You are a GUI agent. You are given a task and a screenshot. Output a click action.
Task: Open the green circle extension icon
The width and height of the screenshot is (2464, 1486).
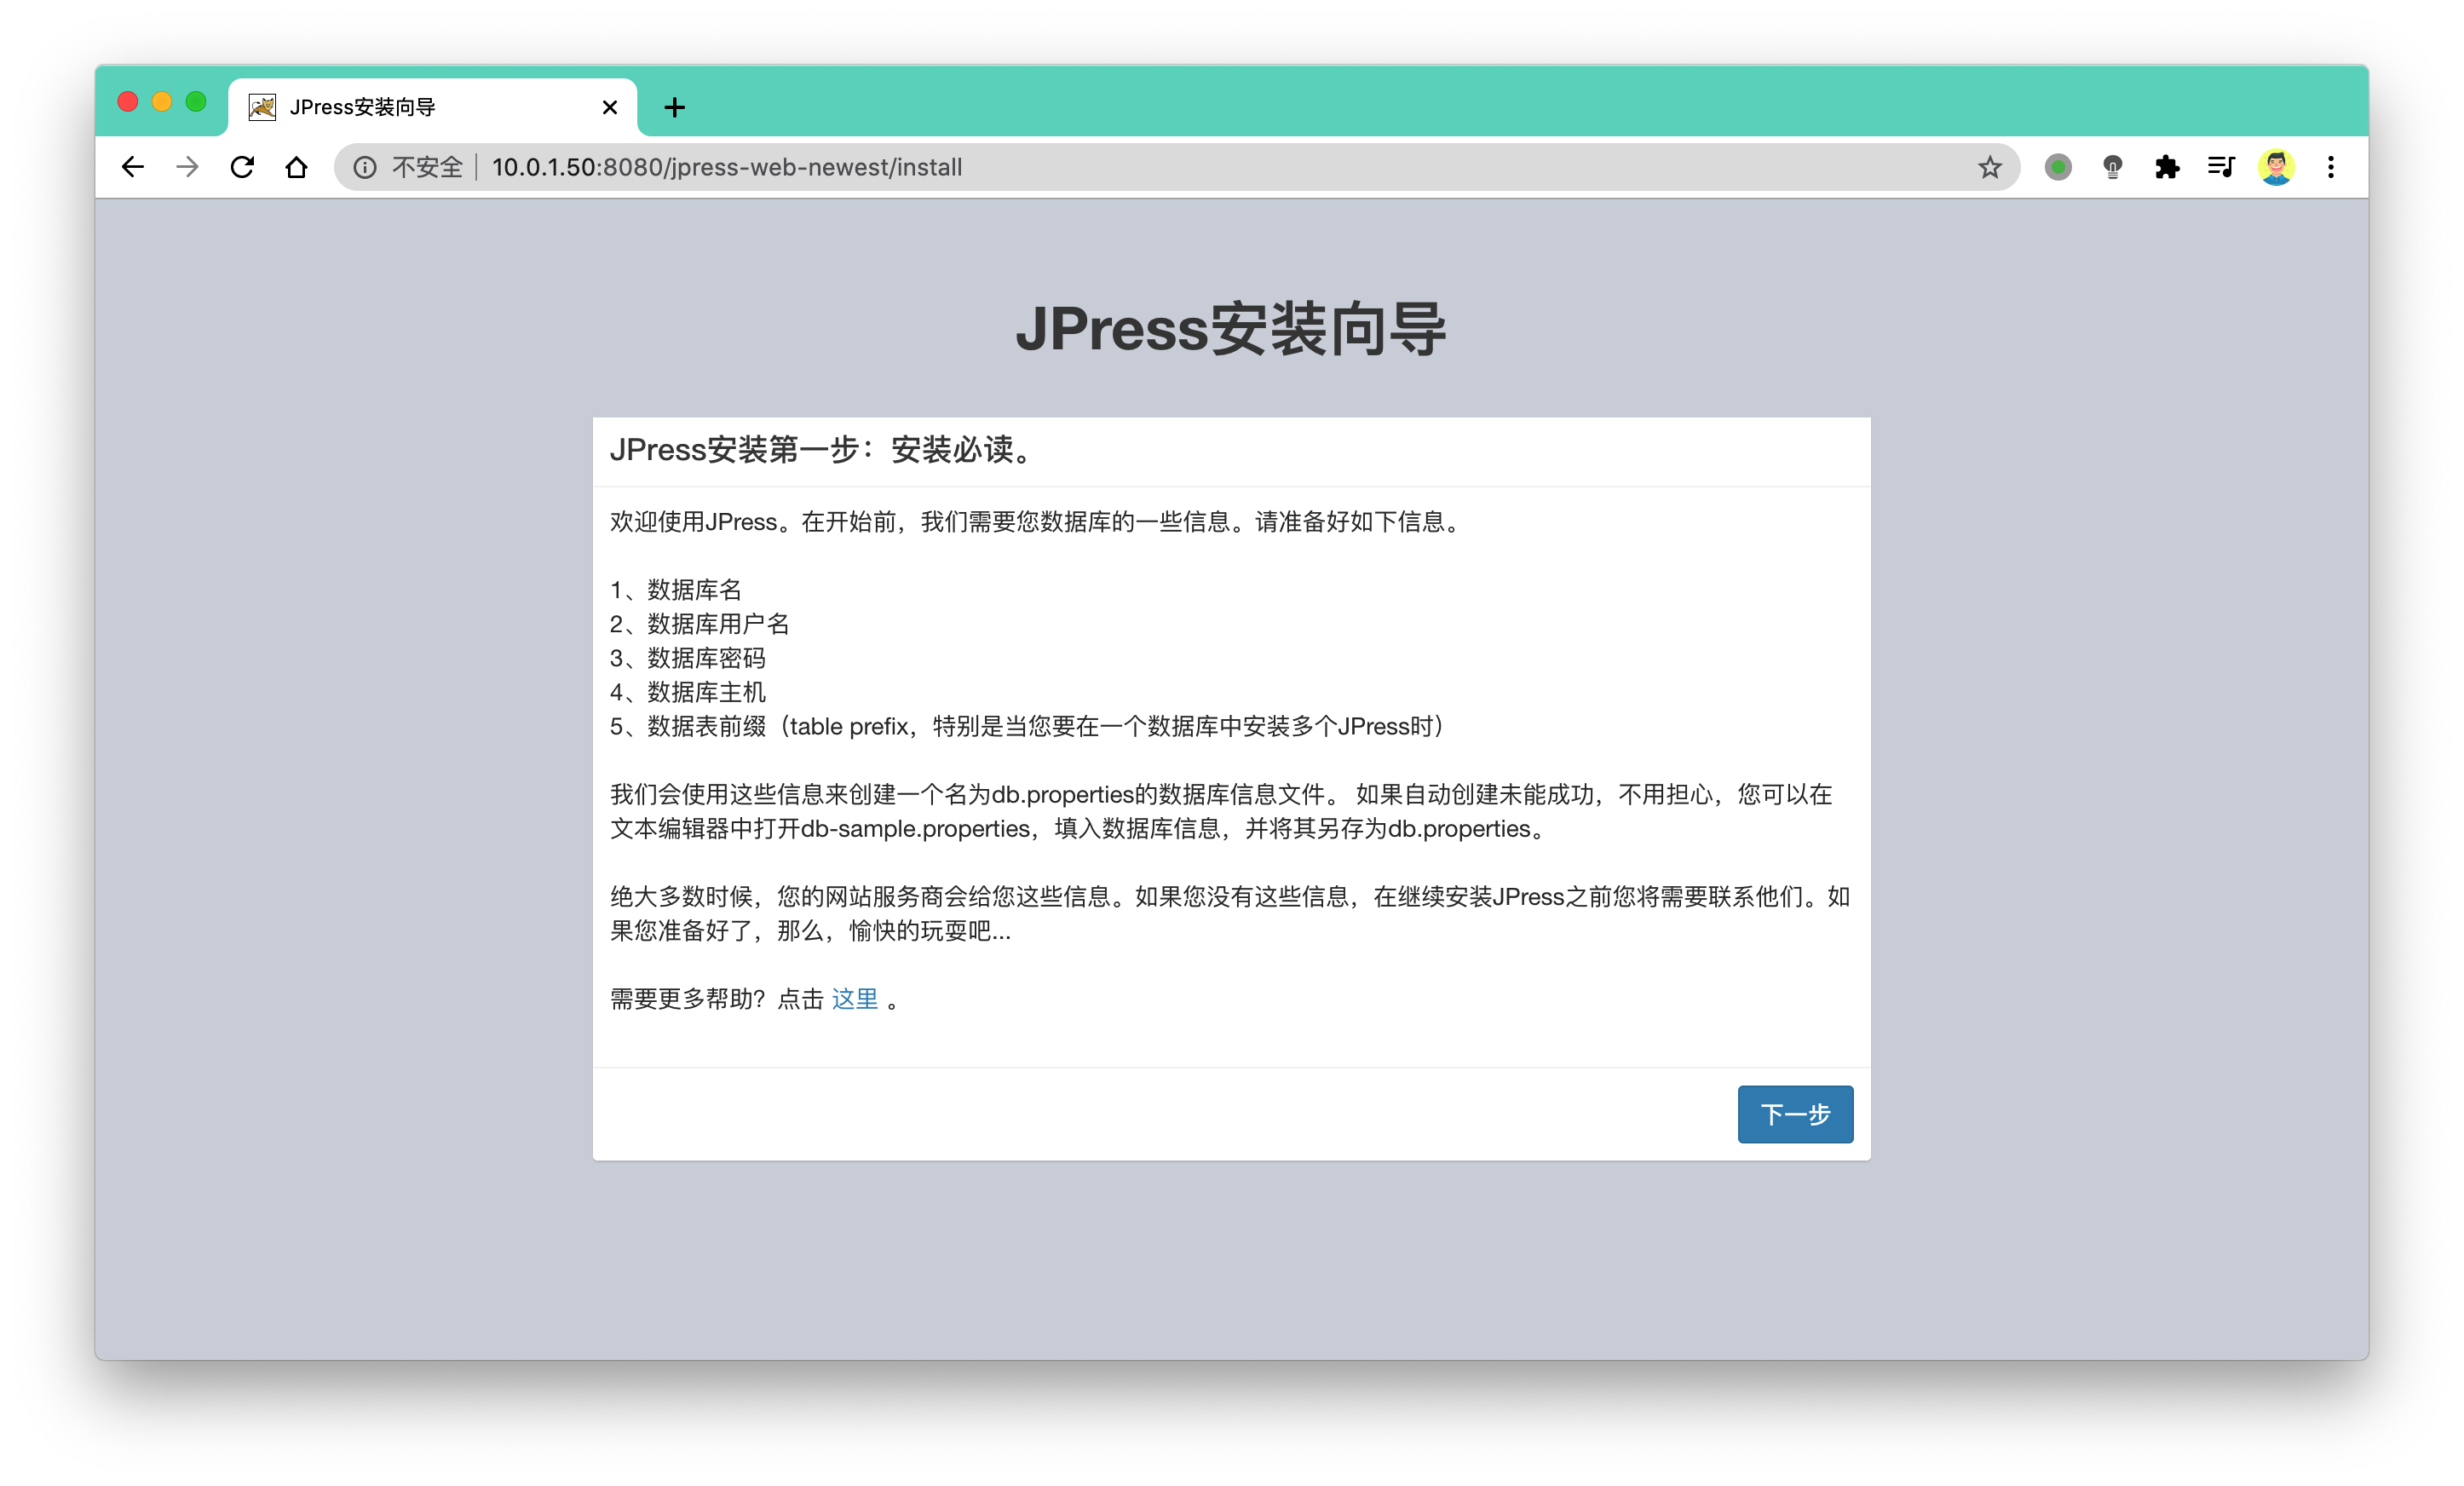pyautogui.click(x=2057, y=167)
